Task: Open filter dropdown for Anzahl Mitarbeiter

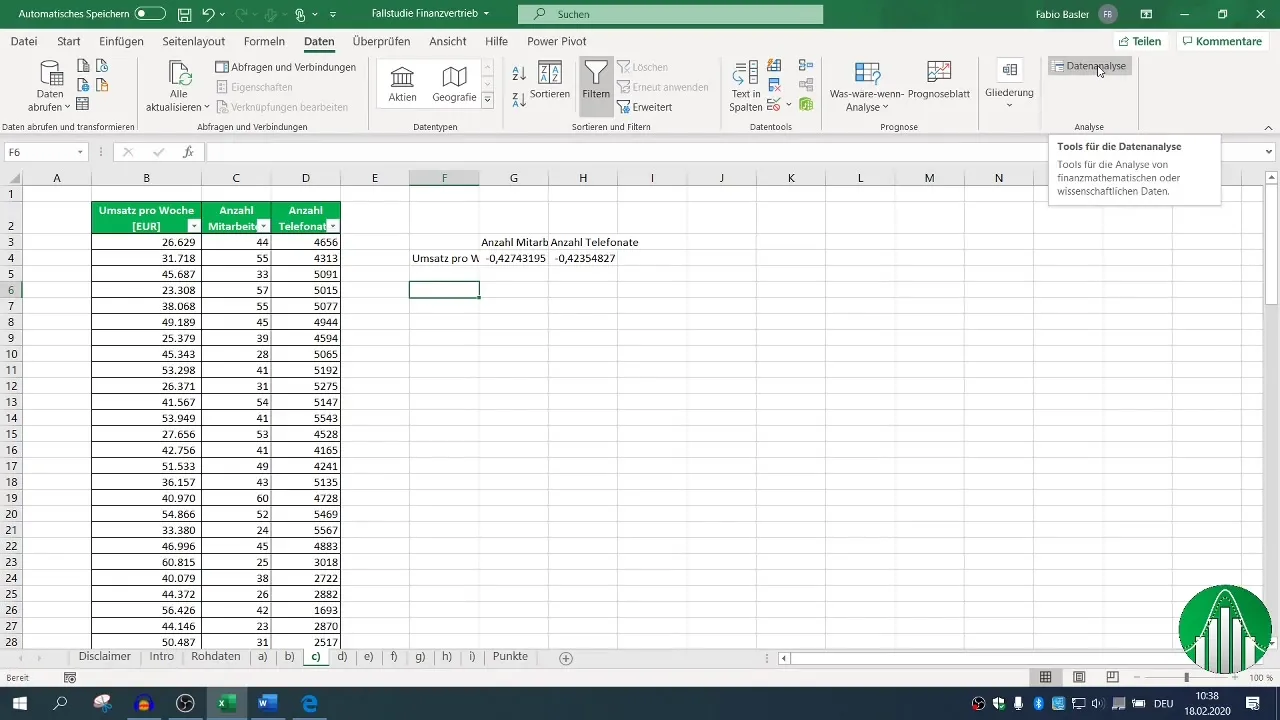Action: (263, 226)
